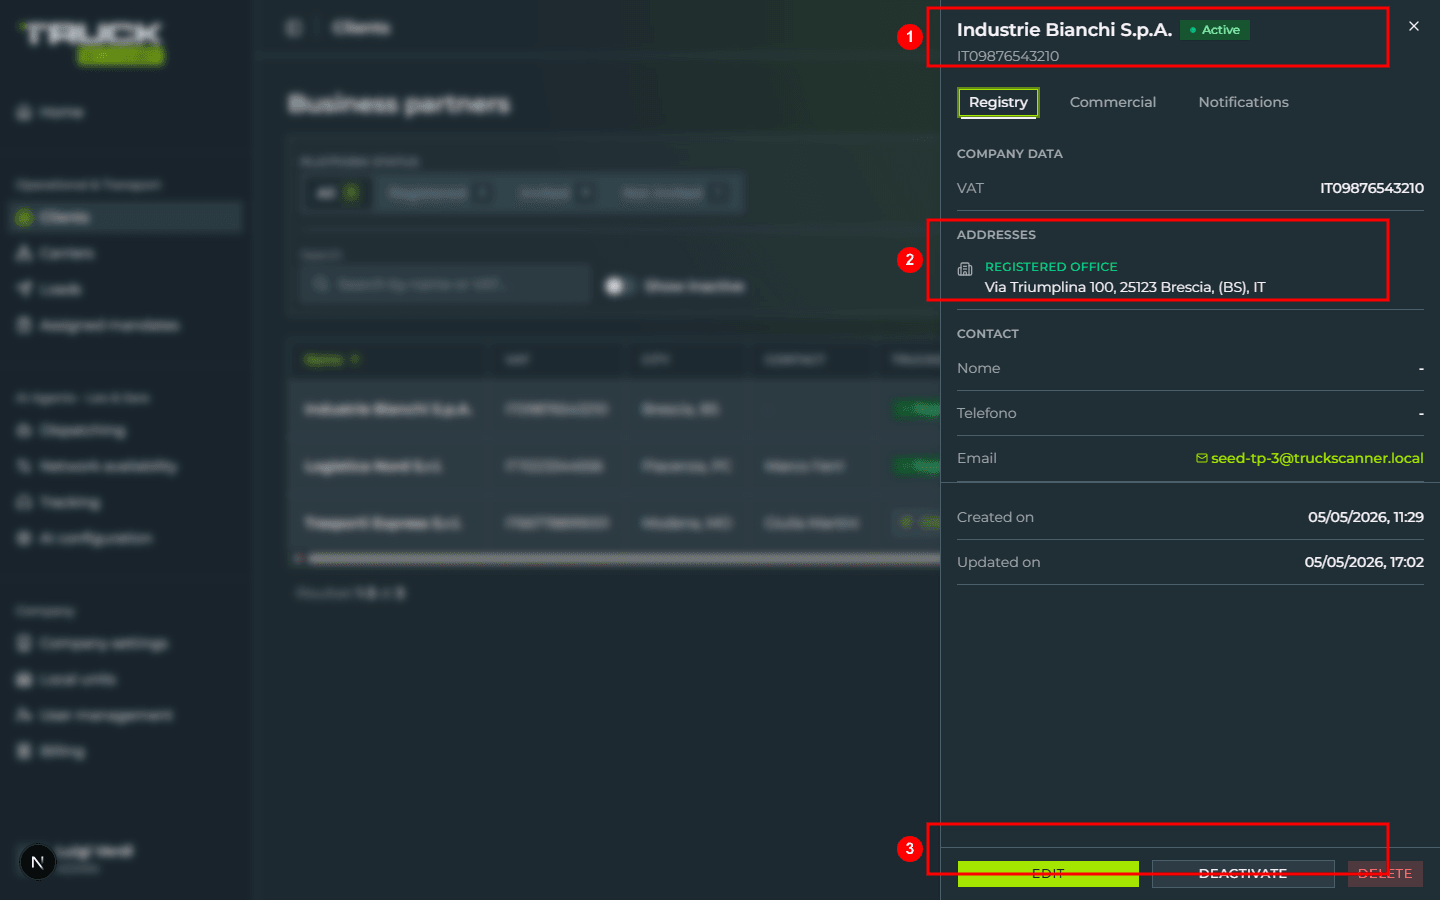Select the panel title Industrie Bianchi S.p.A.

[1064, 30]
